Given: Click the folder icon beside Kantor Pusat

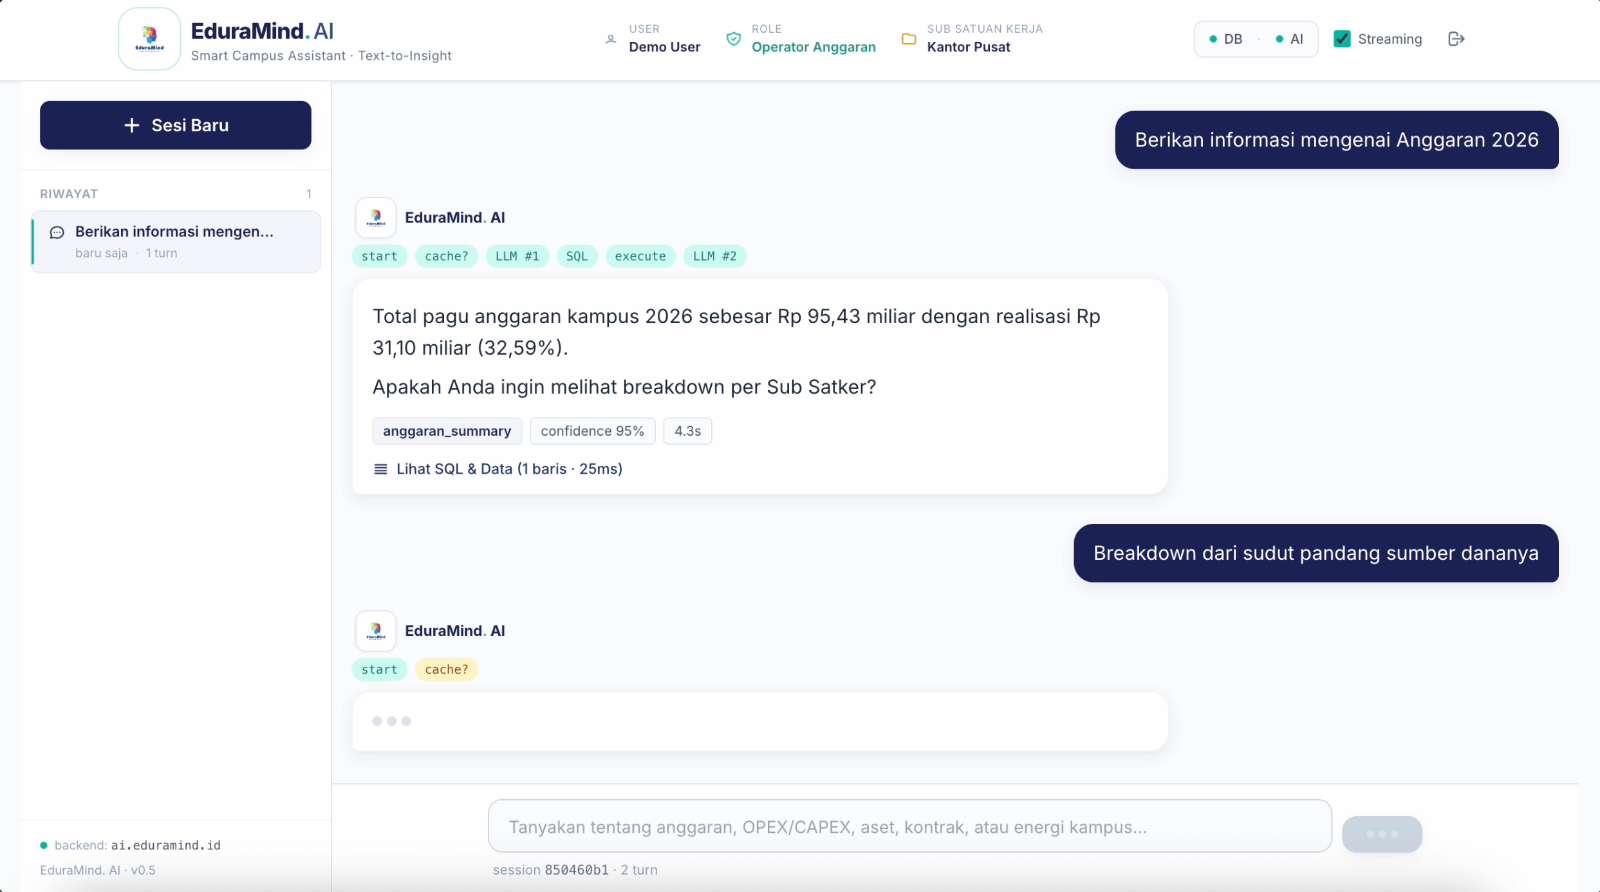Looking at the screenshot, I should (x=909, y=39).
